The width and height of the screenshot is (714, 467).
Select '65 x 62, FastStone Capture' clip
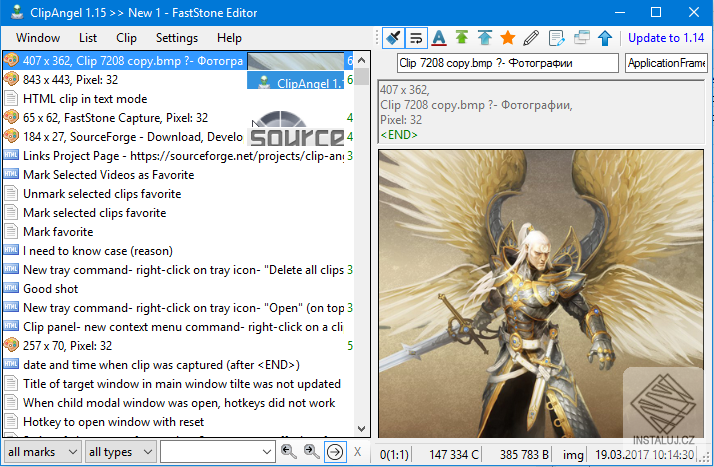pyautogui.click(x=178, y=118)
